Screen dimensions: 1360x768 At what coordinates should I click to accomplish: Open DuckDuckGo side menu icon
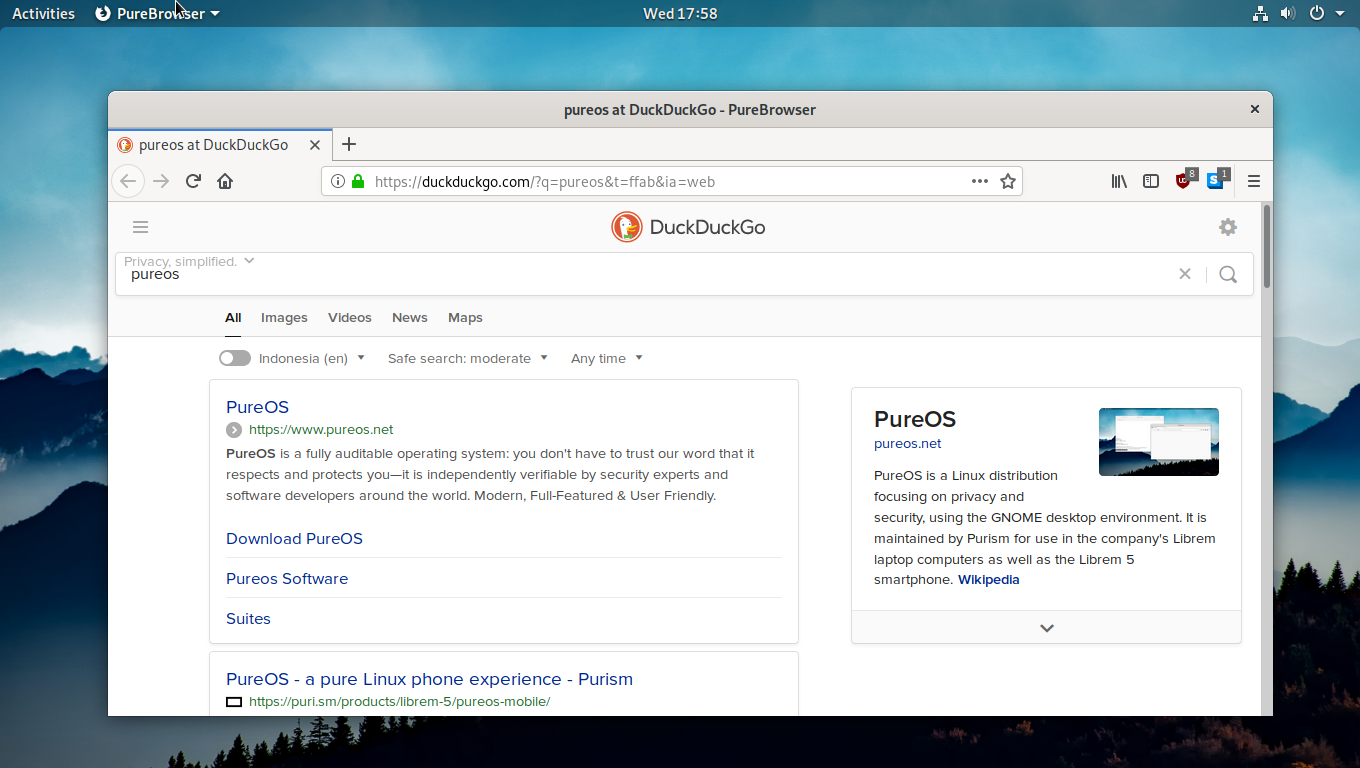(141, 227)
